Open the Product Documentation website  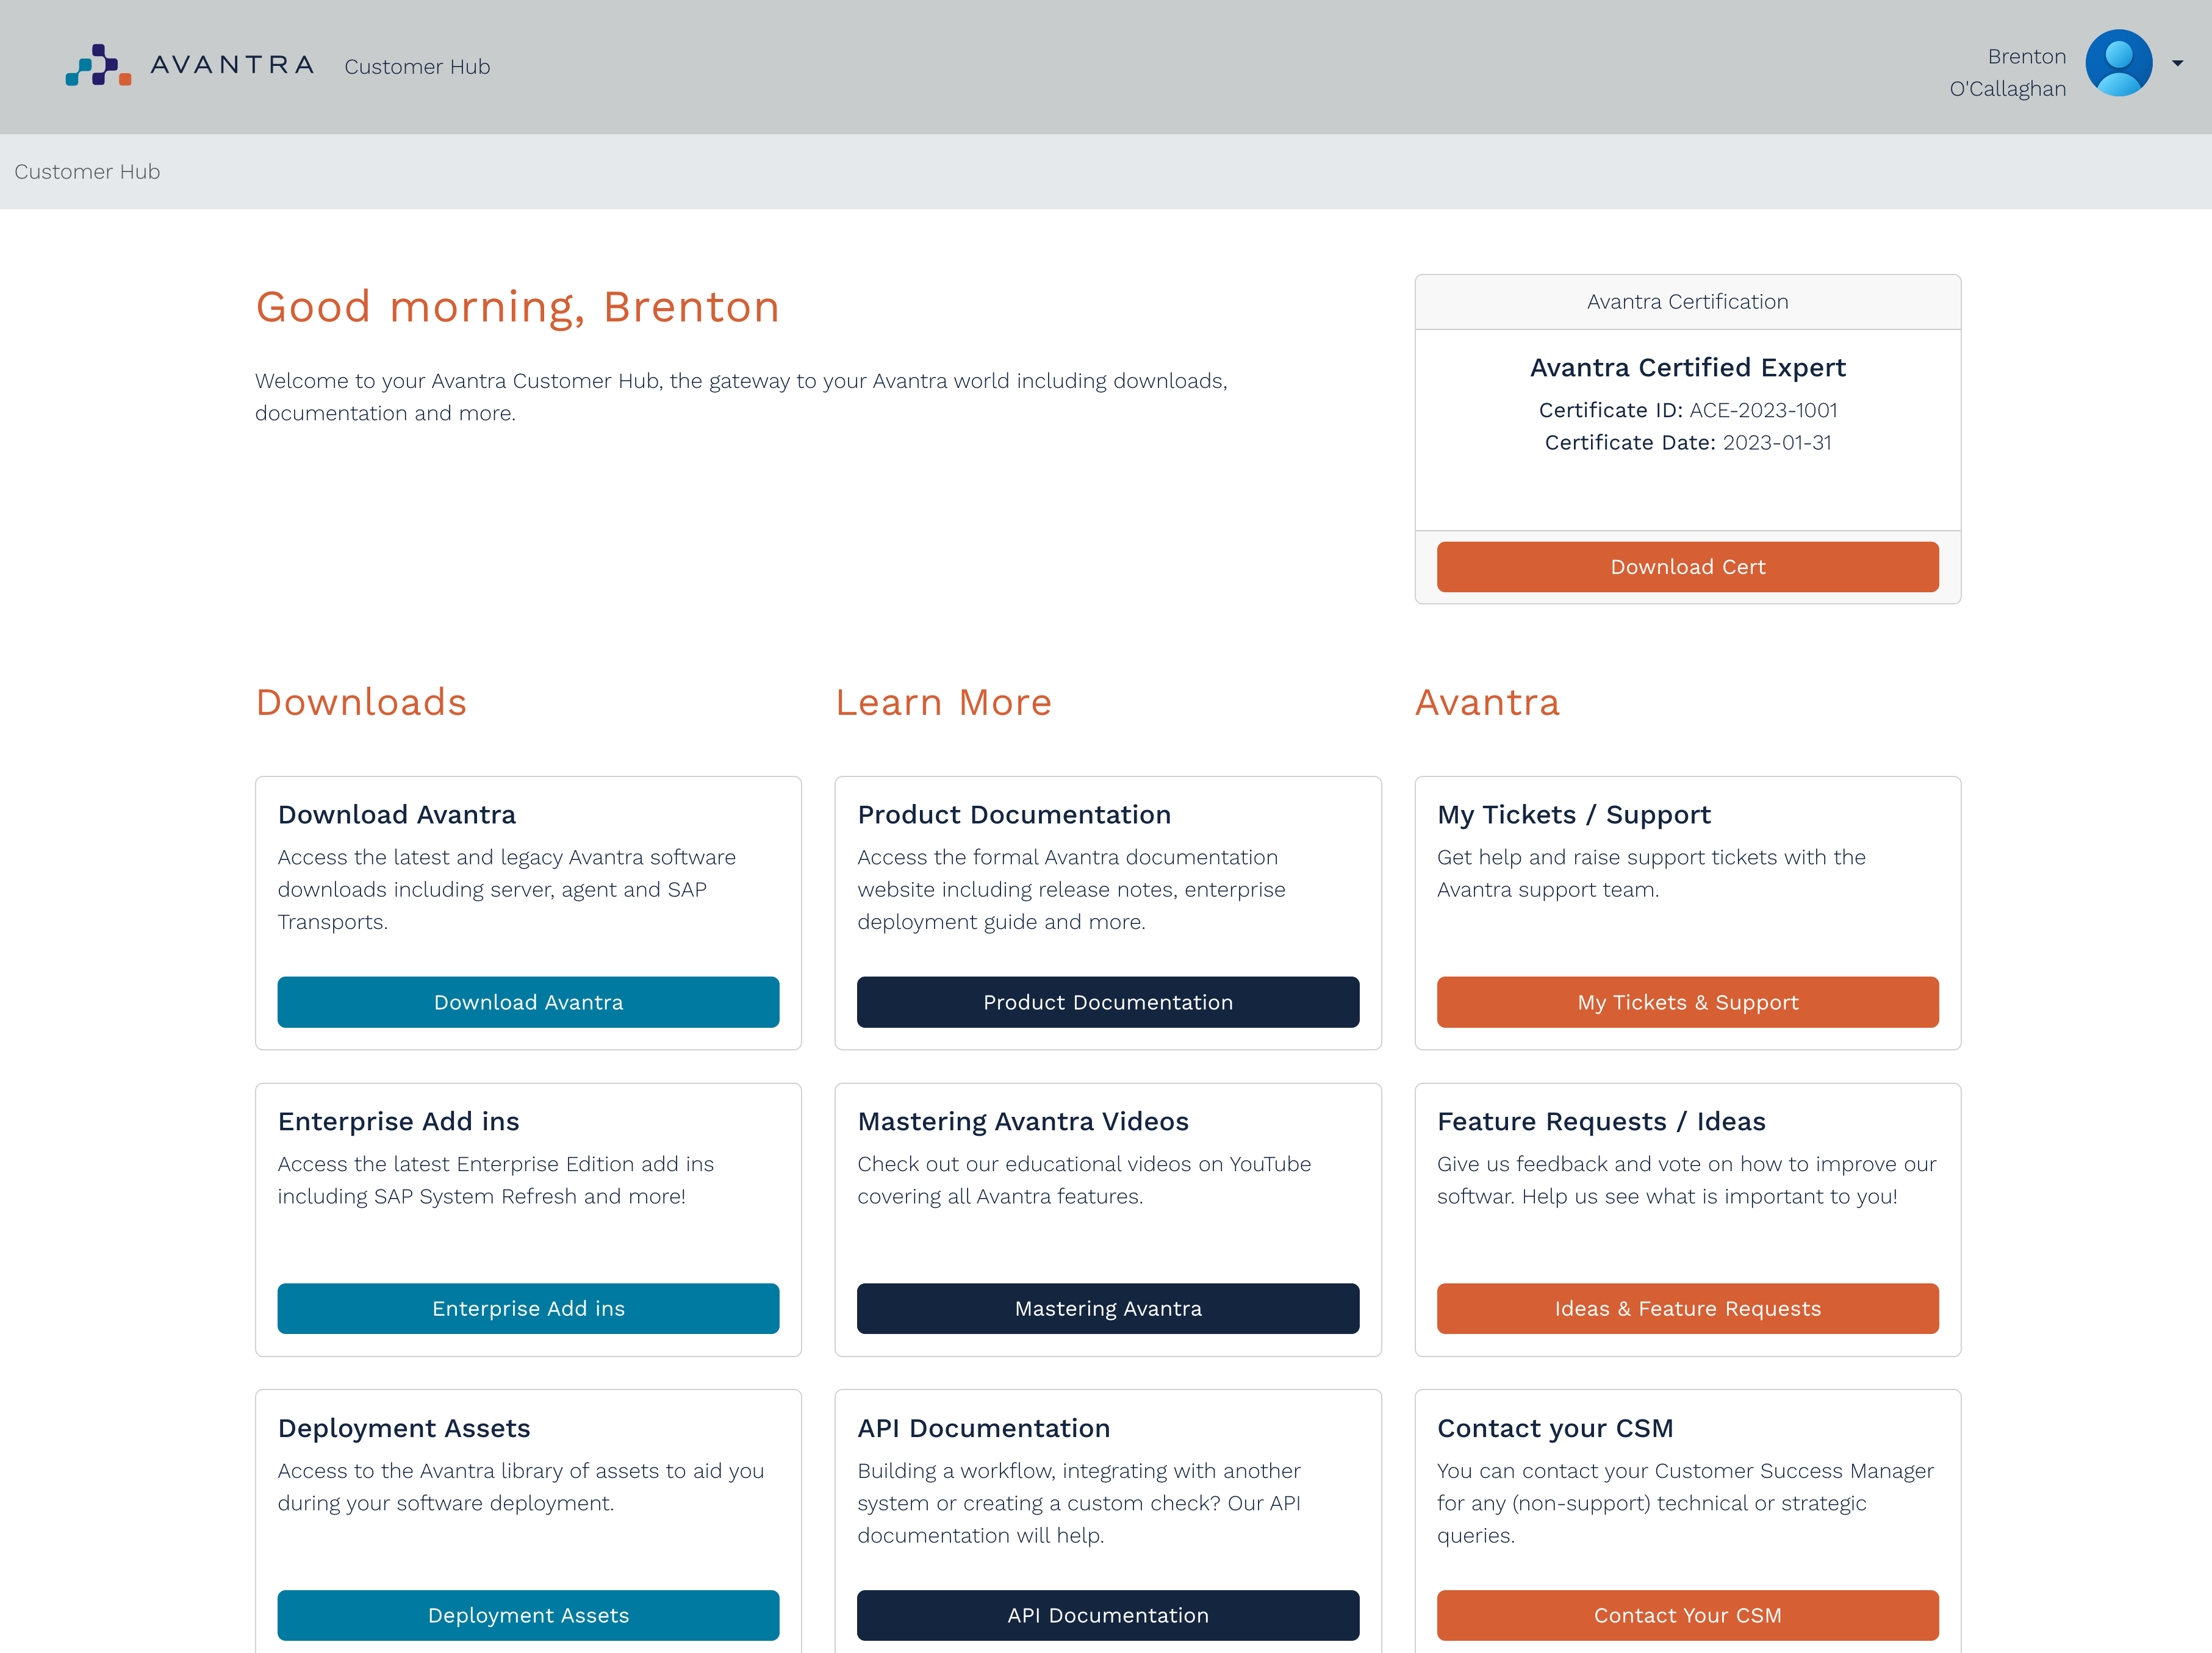(x=1107, y=1001)
